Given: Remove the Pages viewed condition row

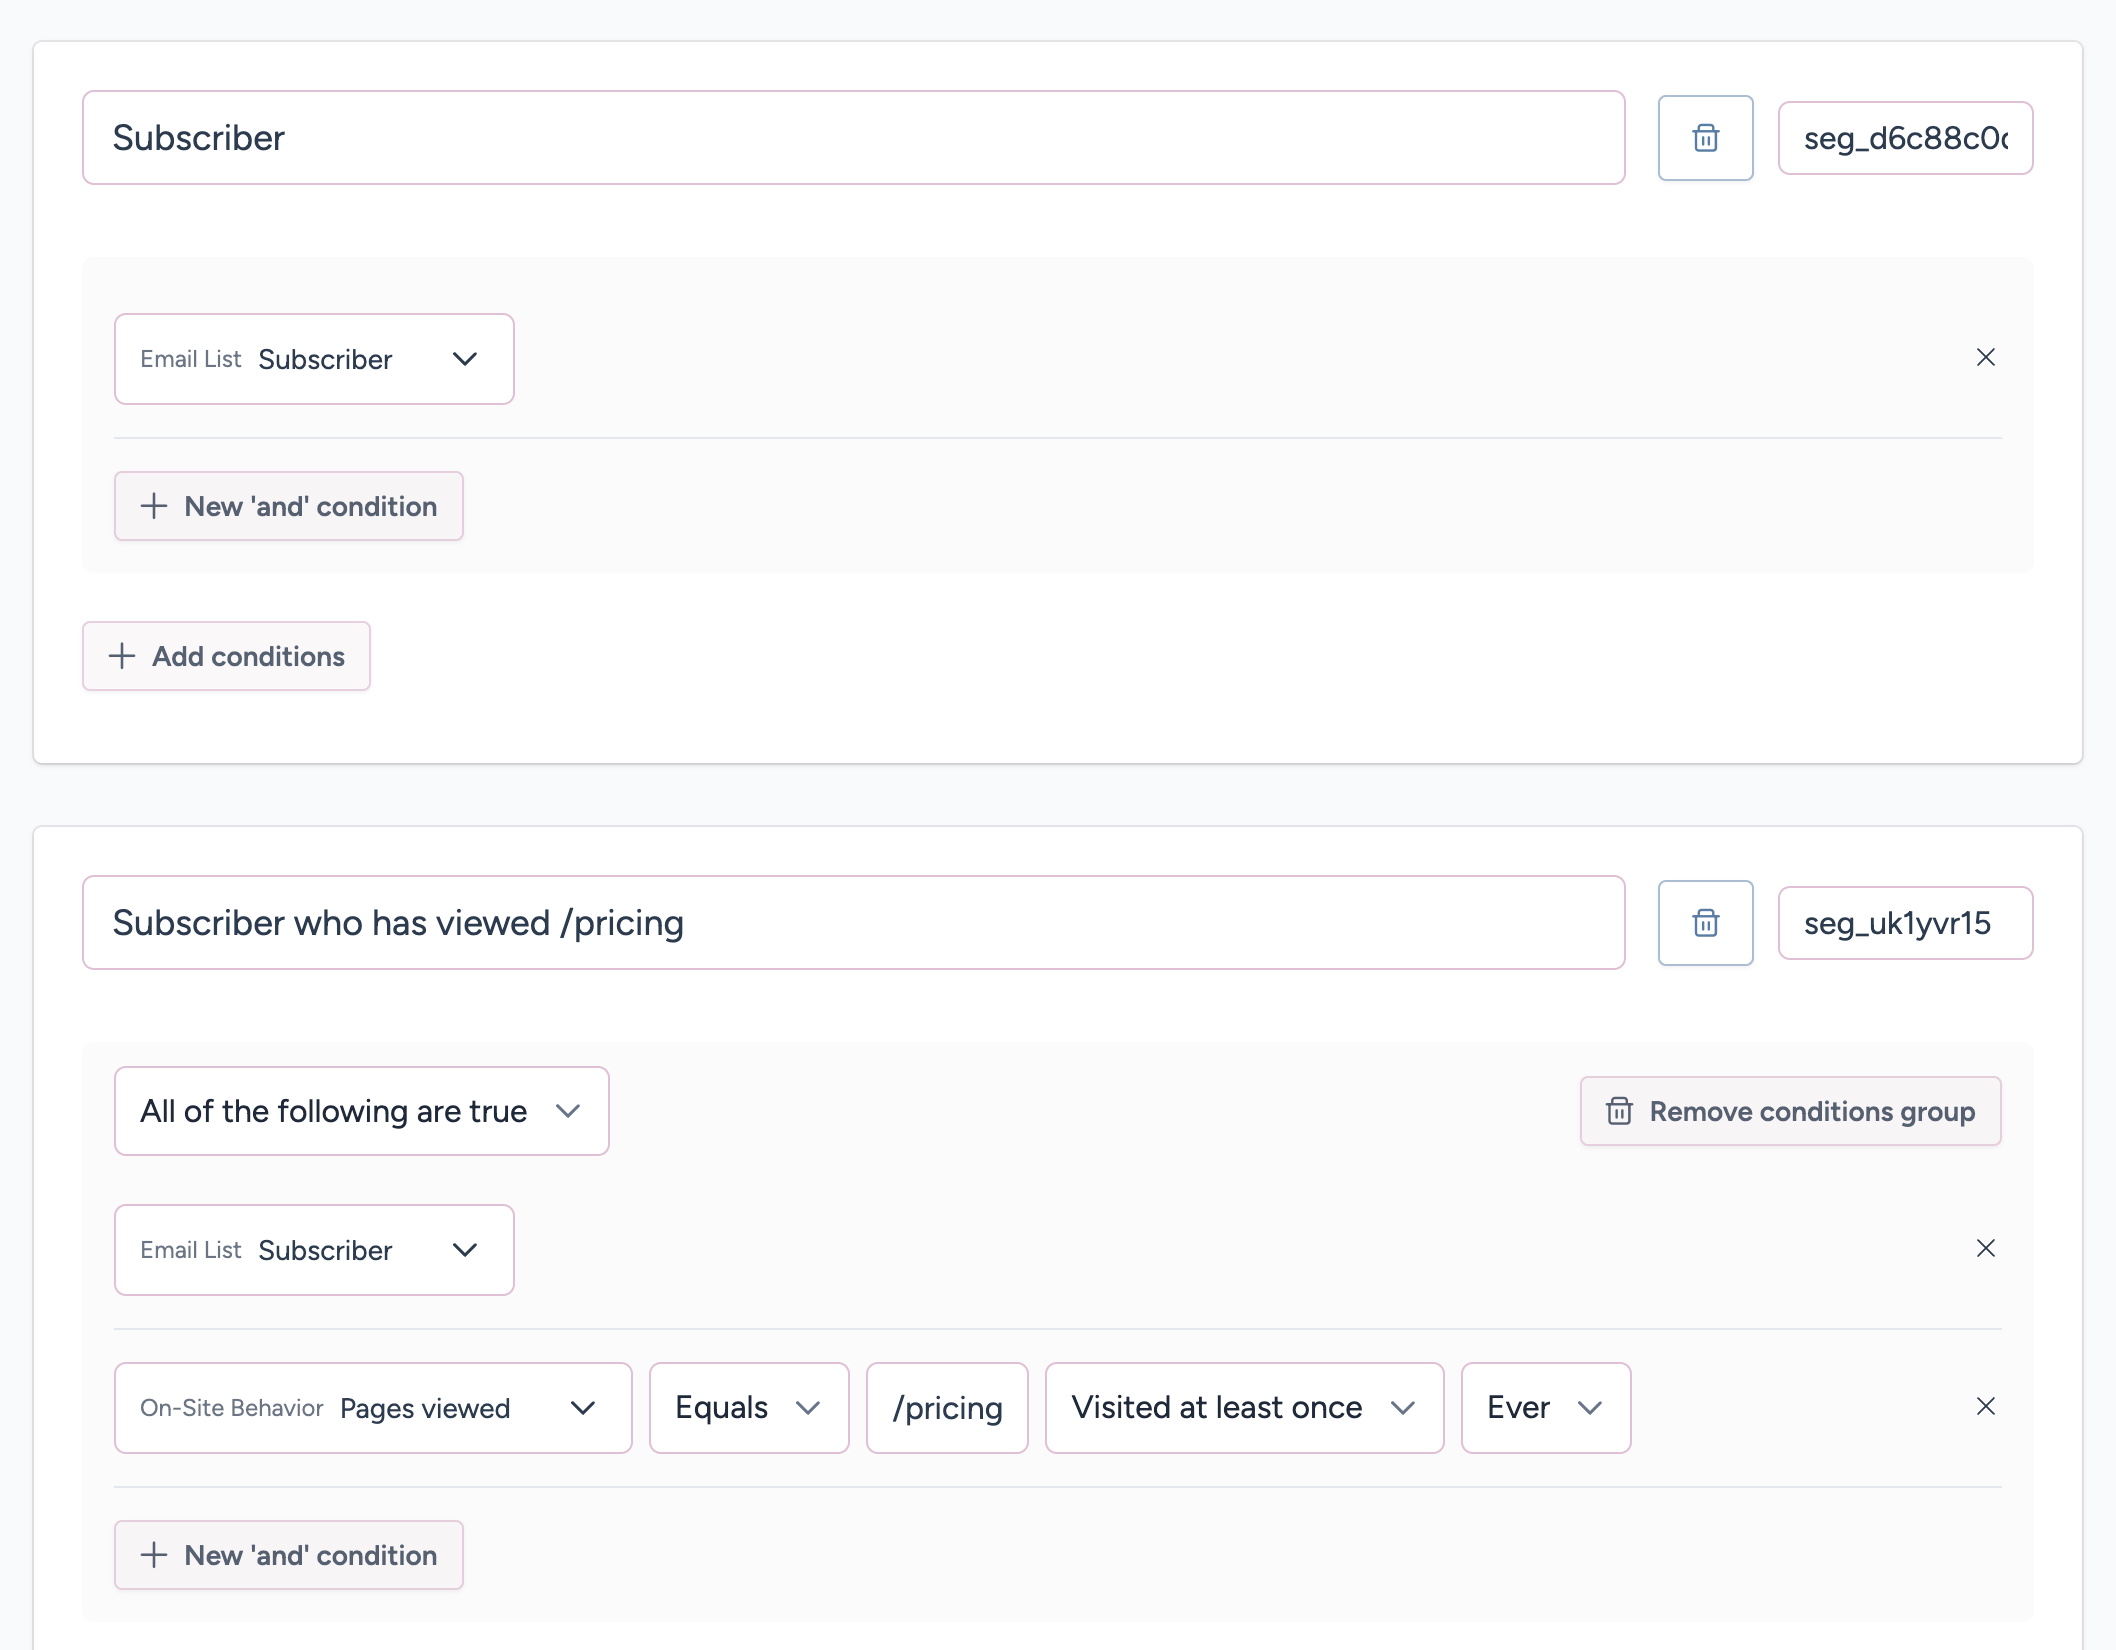Looking at the screenshot, I should click(1985, 1407).
